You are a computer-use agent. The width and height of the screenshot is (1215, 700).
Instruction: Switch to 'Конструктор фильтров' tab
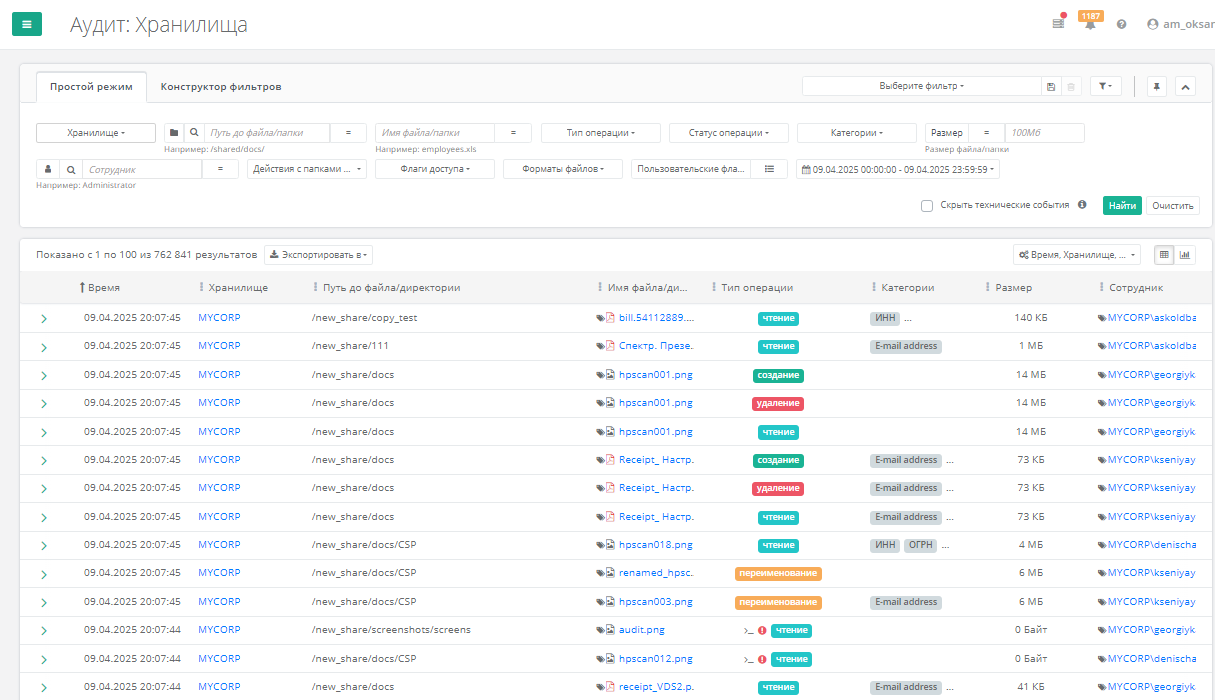click(221, 87)
